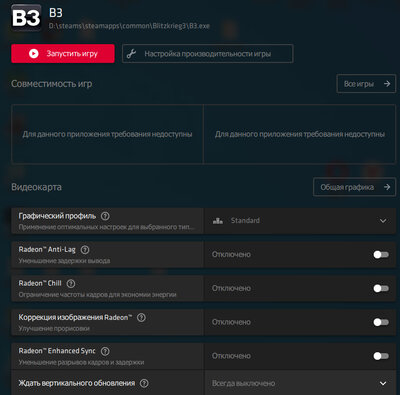This screenshot has width=400, height=395.
Task: Open help for Коррекция изображения Radeon
Action: pos(141,317)
